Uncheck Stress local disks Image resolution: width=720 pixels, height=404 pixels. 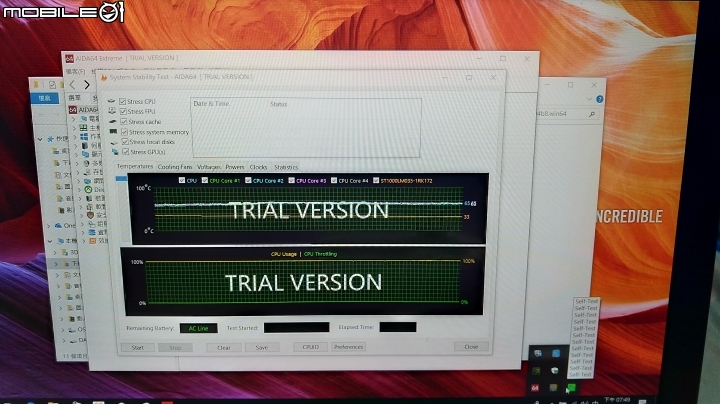pyautogui.click(x=125, y=142)
